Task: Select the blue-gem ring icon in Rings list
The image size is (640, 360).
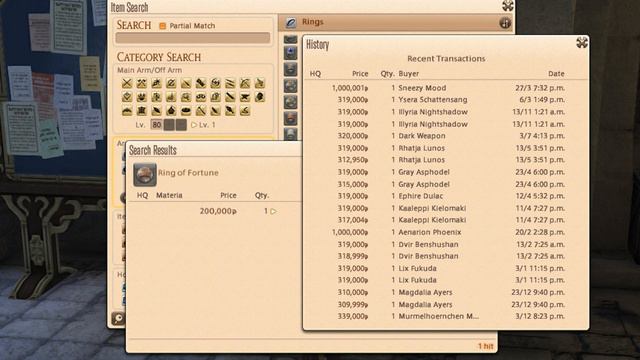Action: point(290,52)
